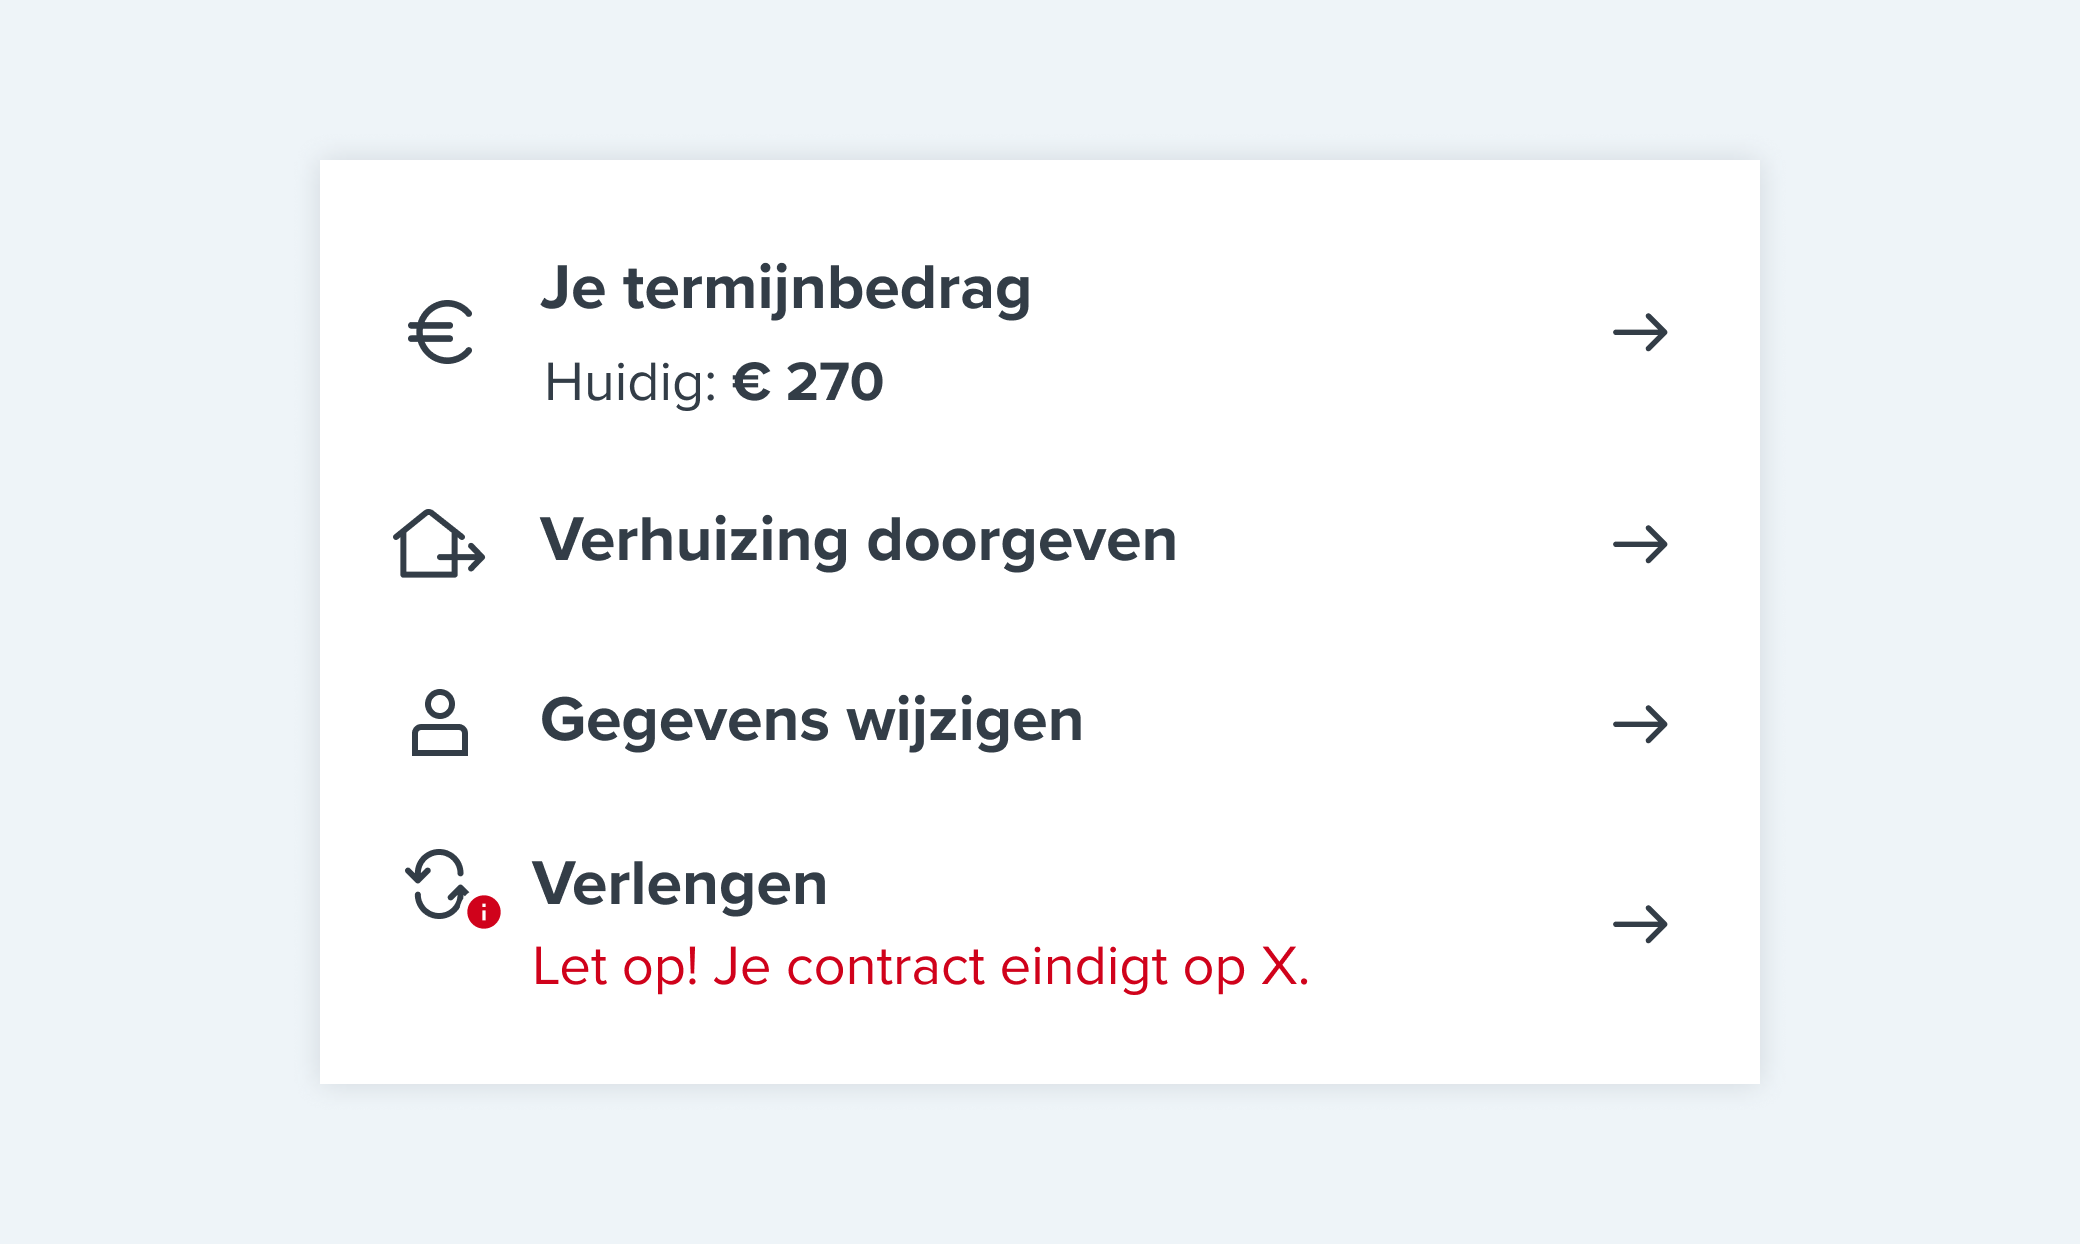
Task: Click the euro sign icon
Action: click(440, 332)
